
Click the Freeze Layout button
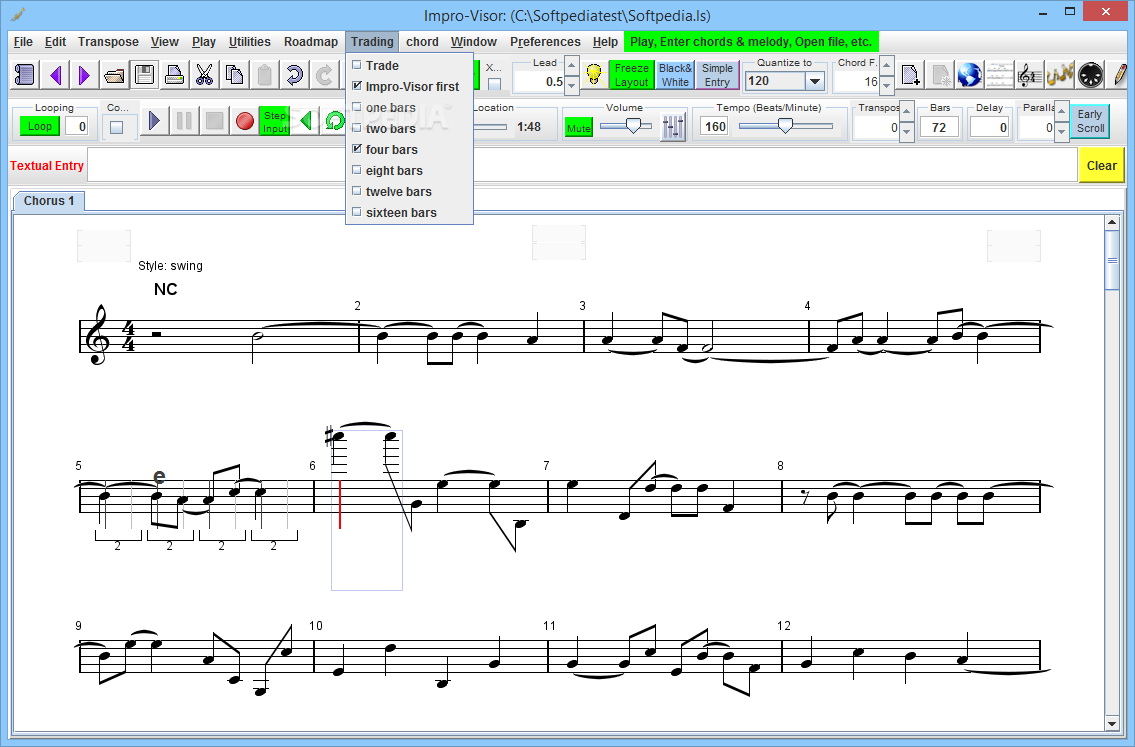[632, 75]
